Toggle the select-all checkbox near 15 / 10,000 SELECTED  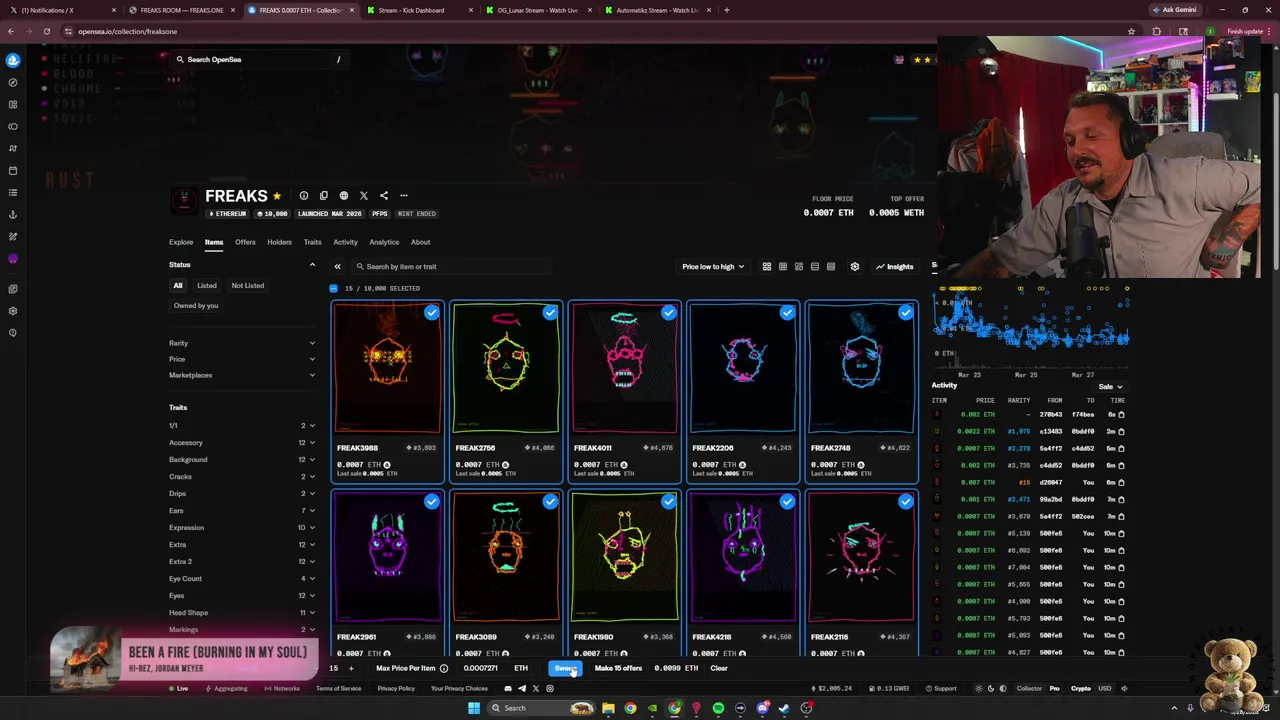pos(334,288)
